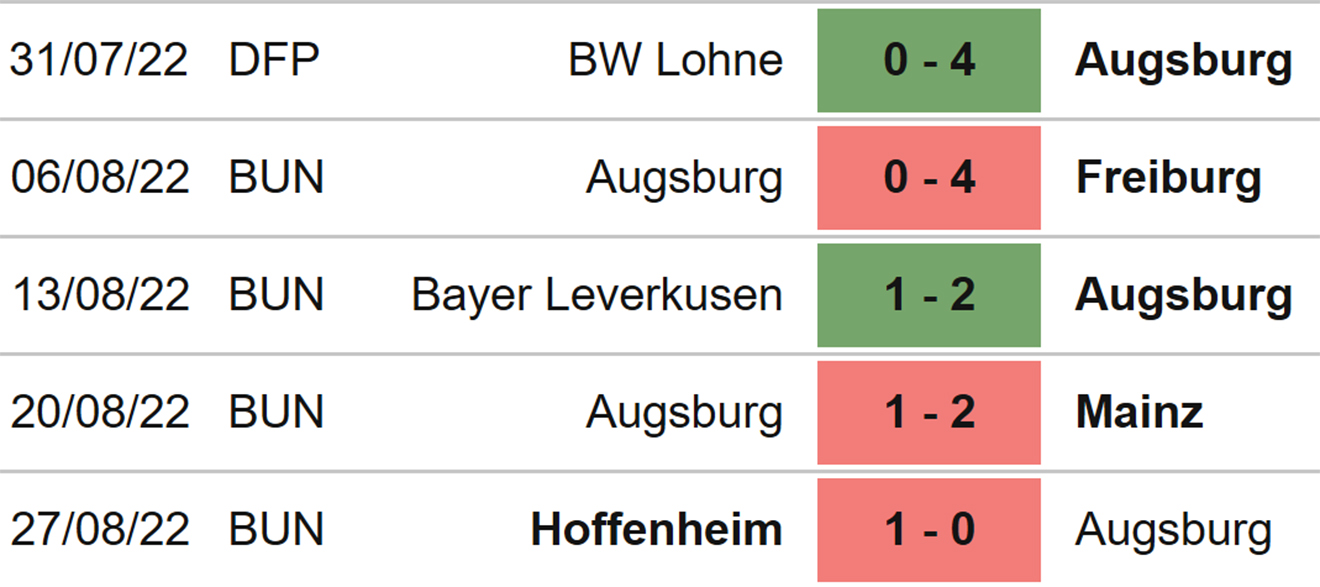Select the green 1 - 2 score box

point(928,295)
